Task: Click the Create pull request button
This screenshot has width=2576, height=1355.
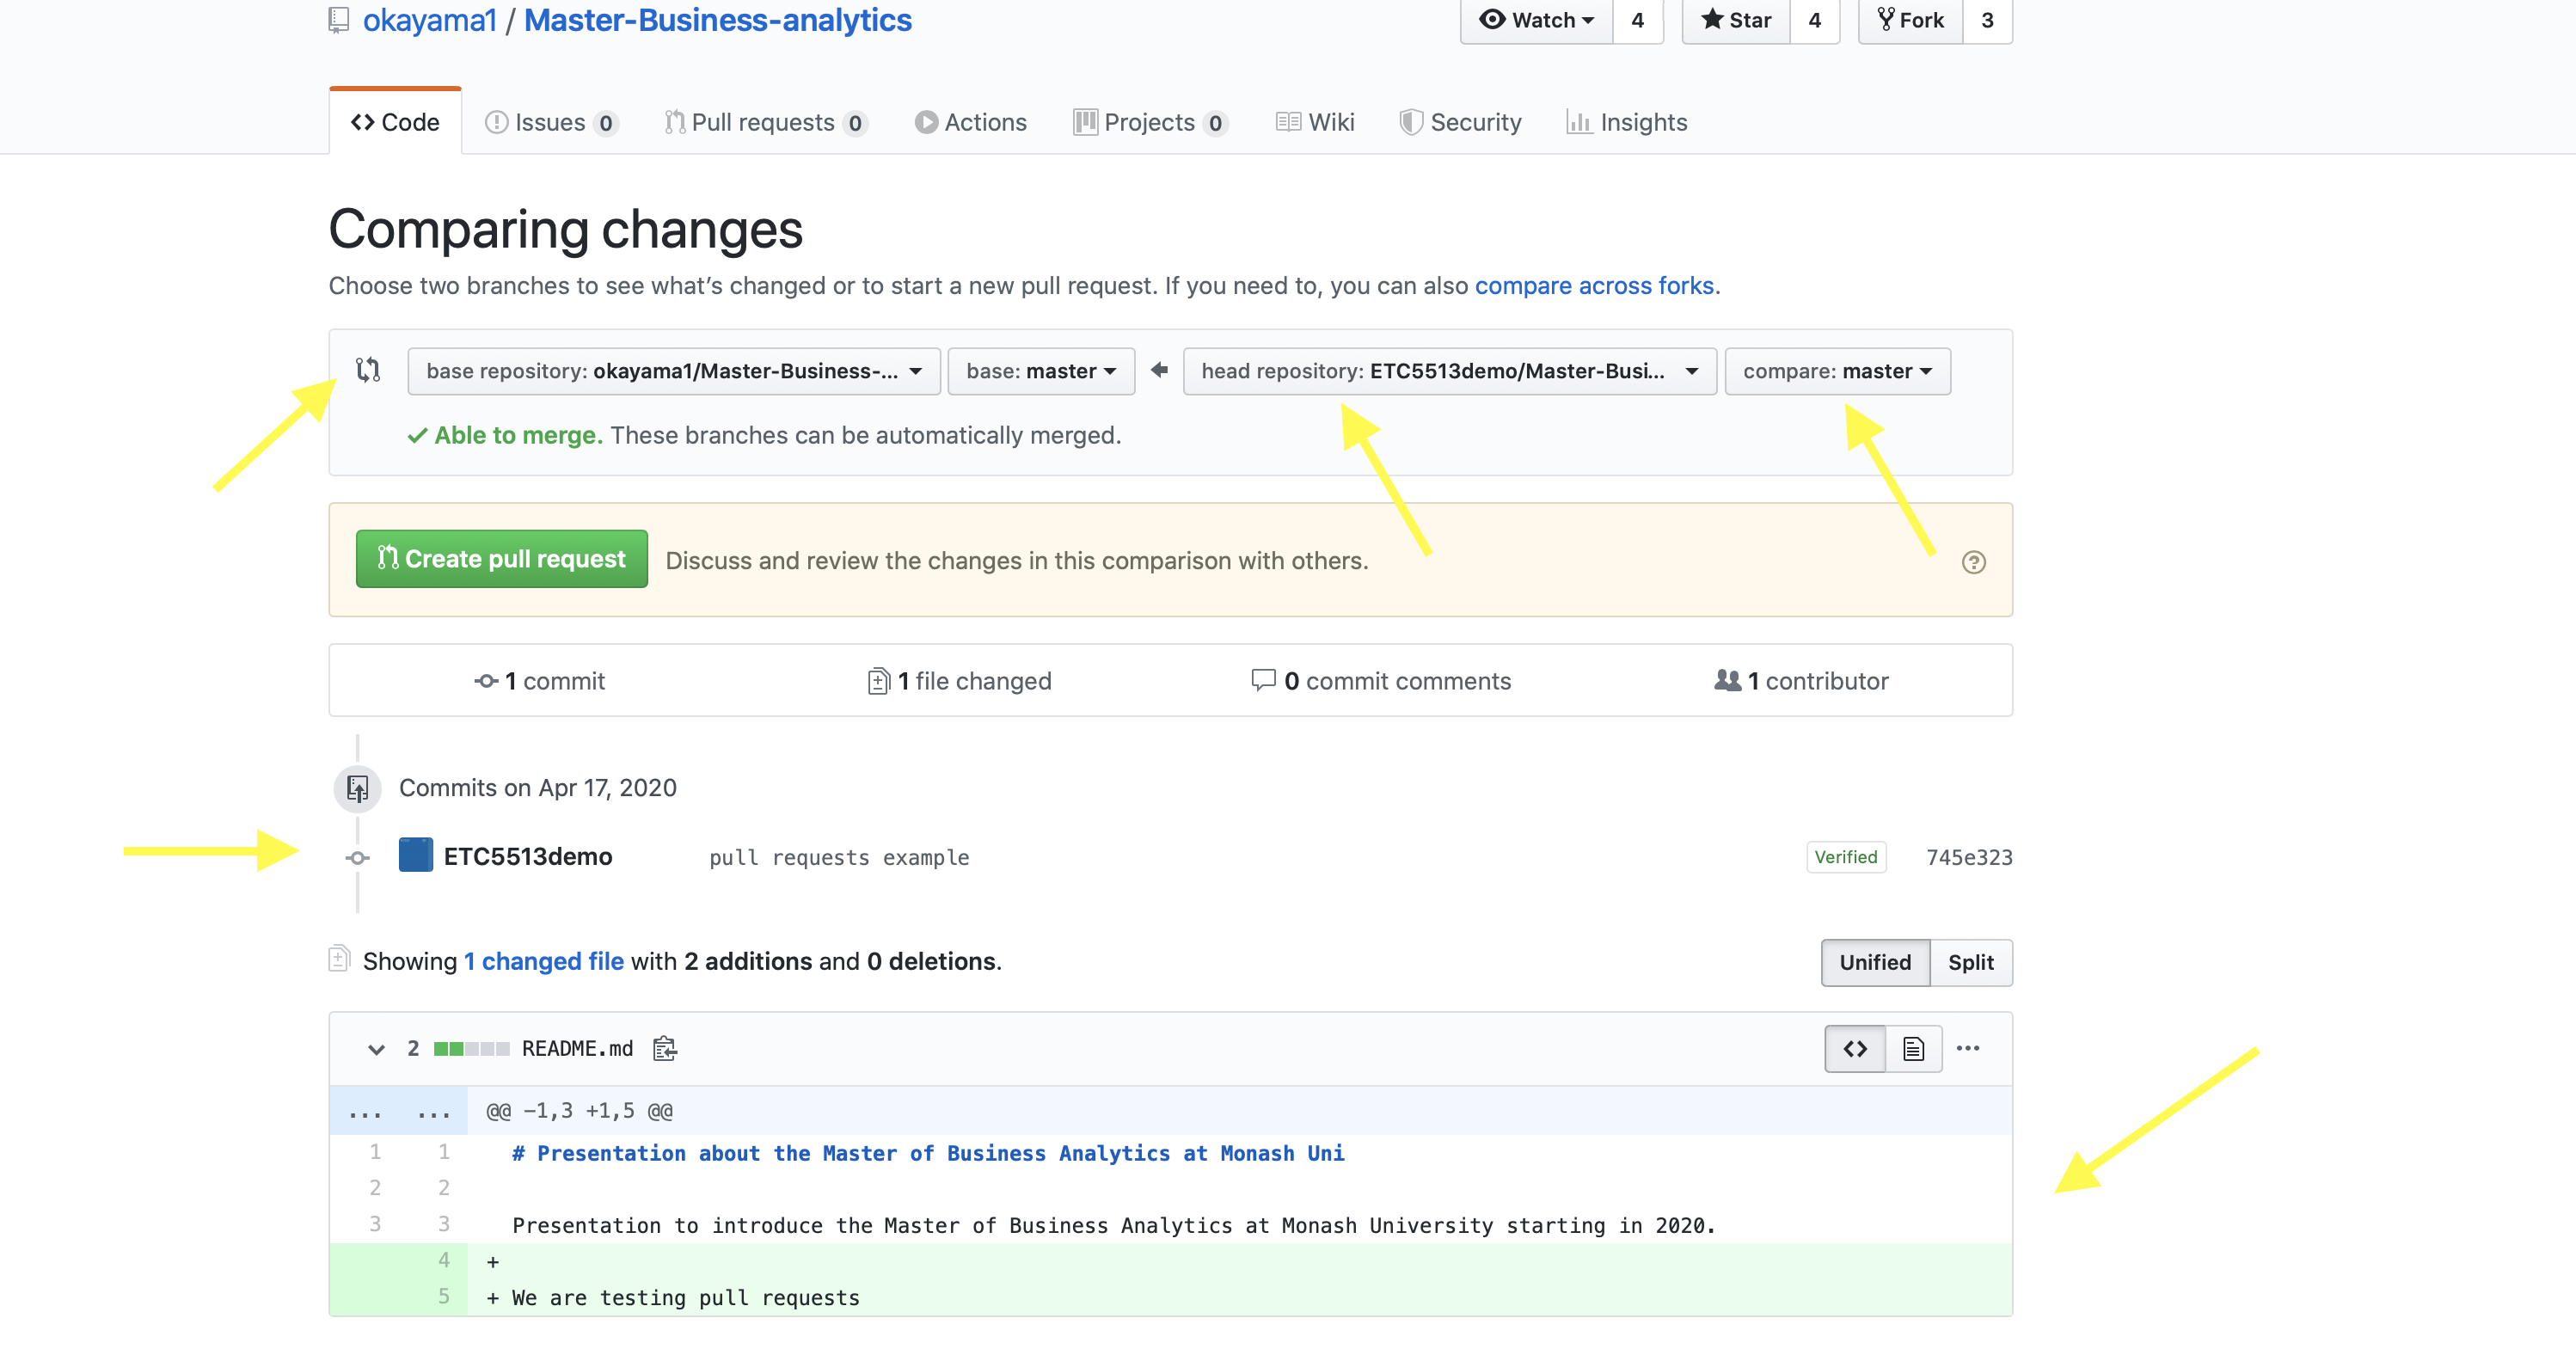Action: tap(501, 559)
